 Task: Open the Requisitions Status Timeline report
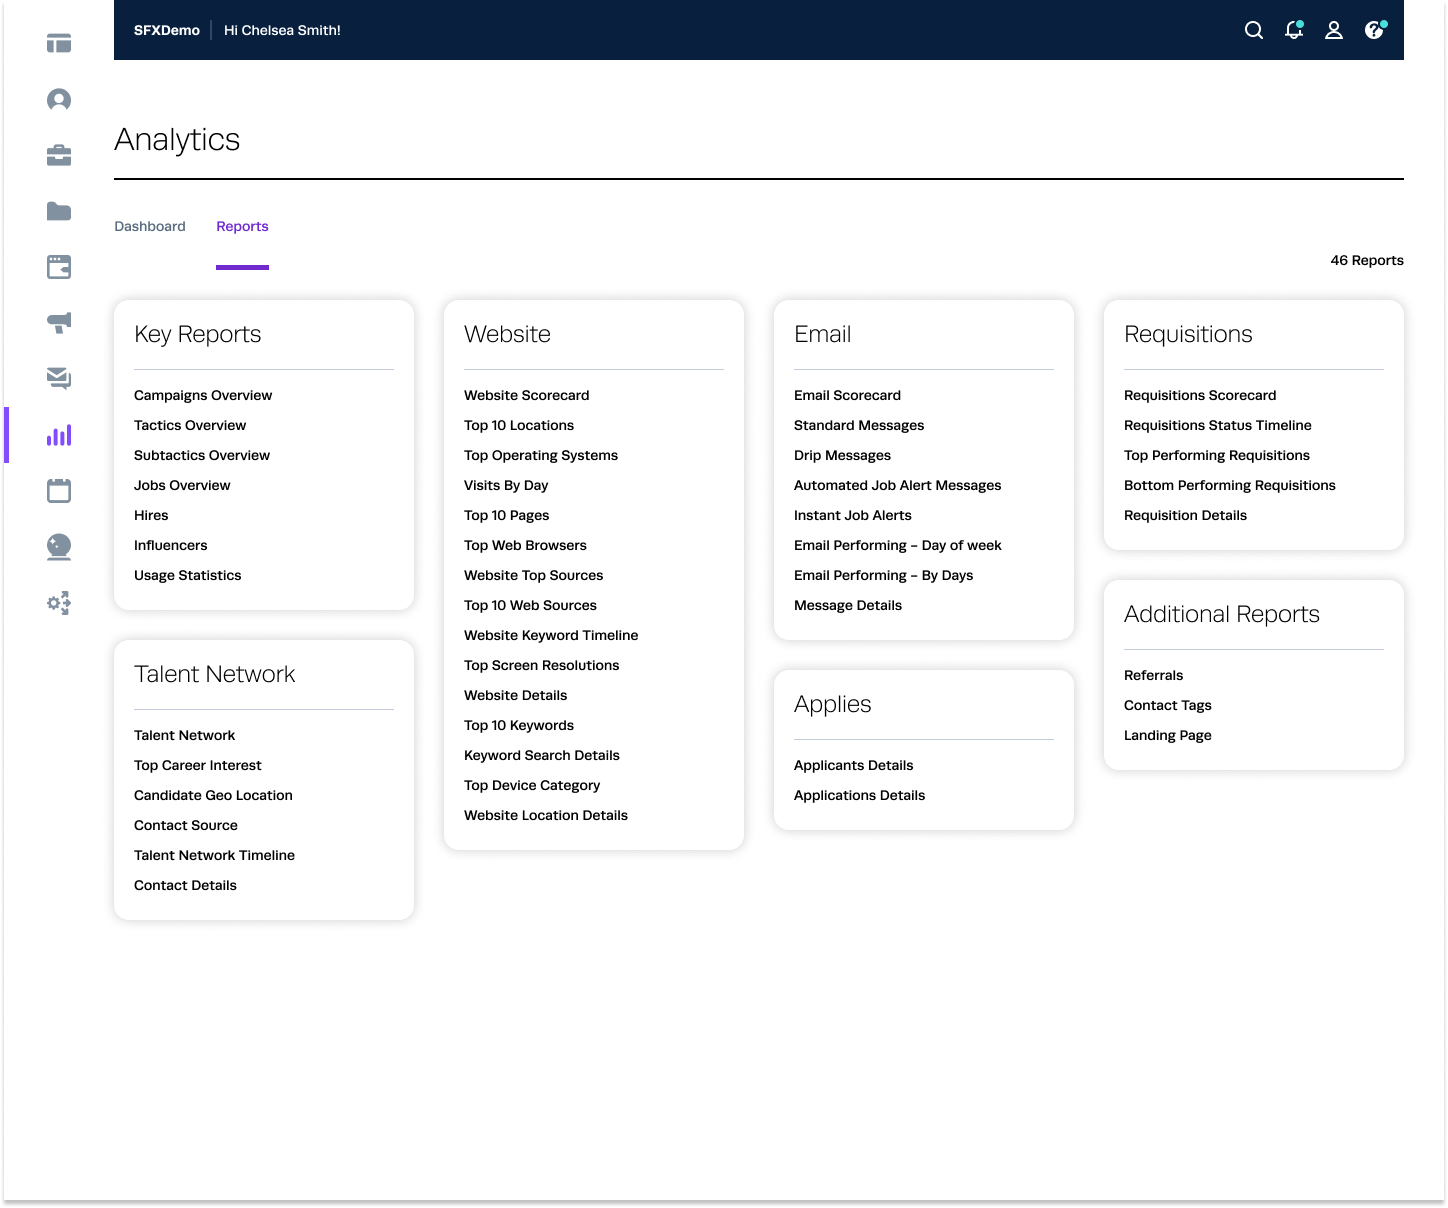[x=1217, y=425]
